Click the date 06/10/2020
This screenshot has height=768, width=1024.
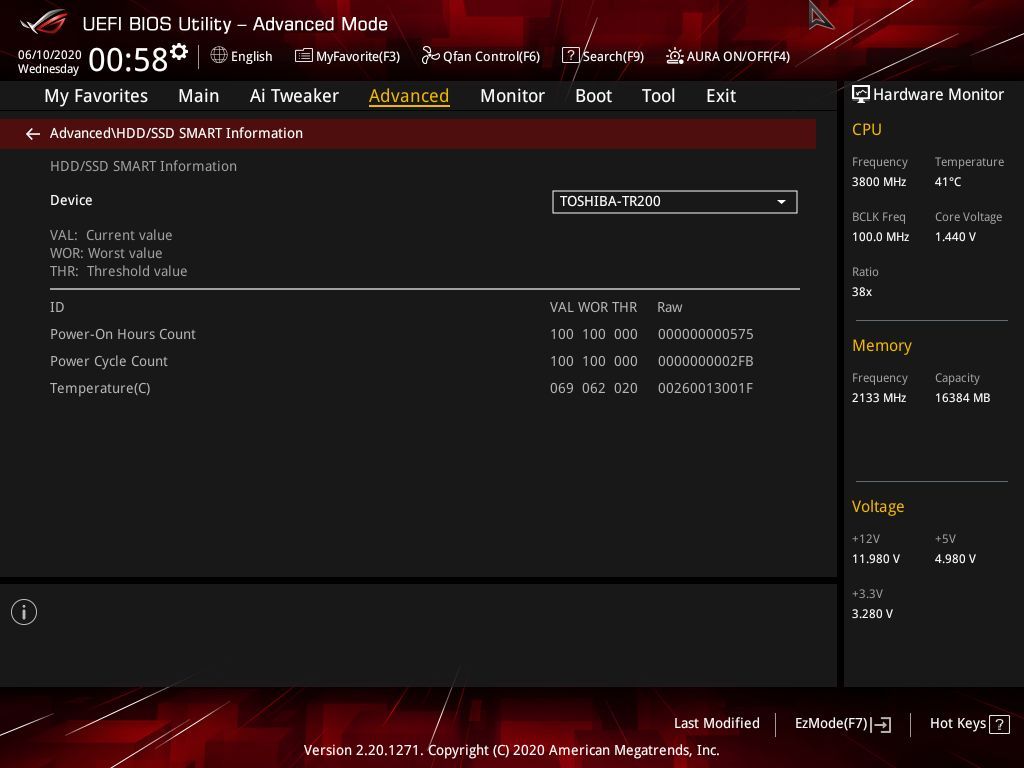point(49,54)
